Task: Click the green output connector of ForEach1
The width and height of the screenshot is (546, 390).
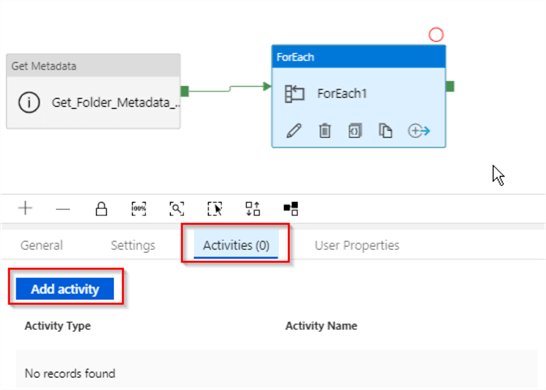Action: [450, 86]
